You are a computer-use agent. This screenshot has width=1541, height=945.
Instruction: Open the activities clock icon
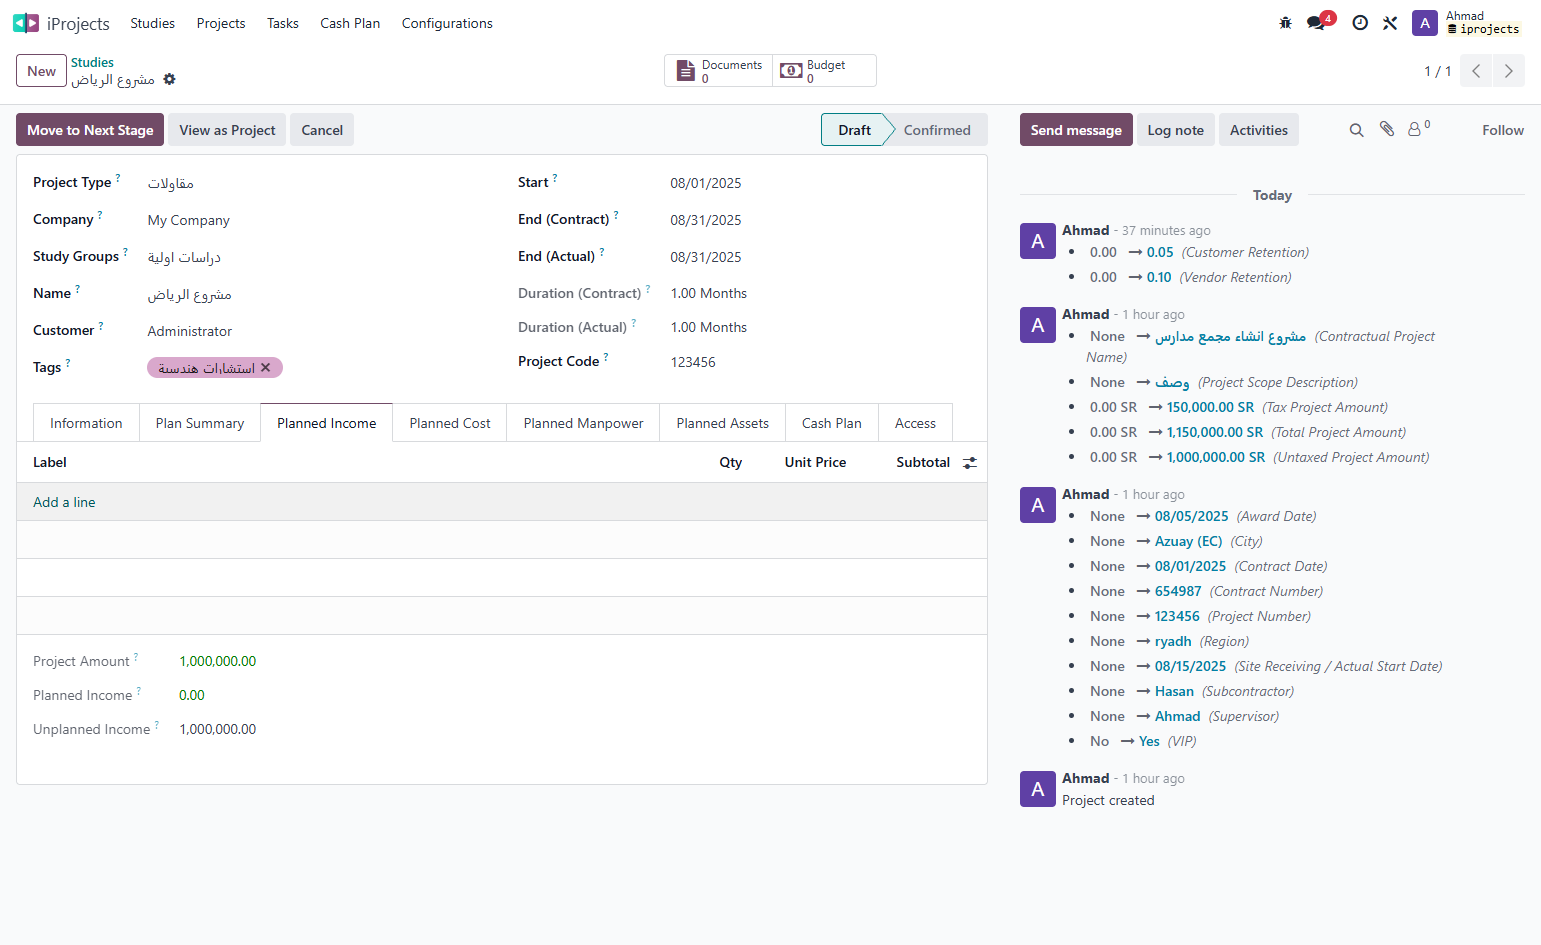click(1360, 23)
